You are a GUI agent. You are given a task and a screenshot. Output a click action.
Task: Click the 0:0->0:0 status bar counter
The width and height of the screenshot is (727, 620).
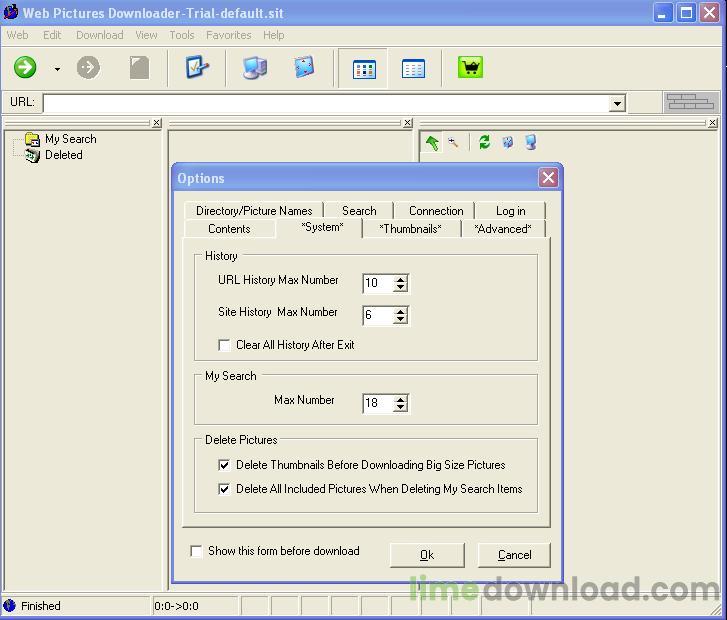click(176, 606)
